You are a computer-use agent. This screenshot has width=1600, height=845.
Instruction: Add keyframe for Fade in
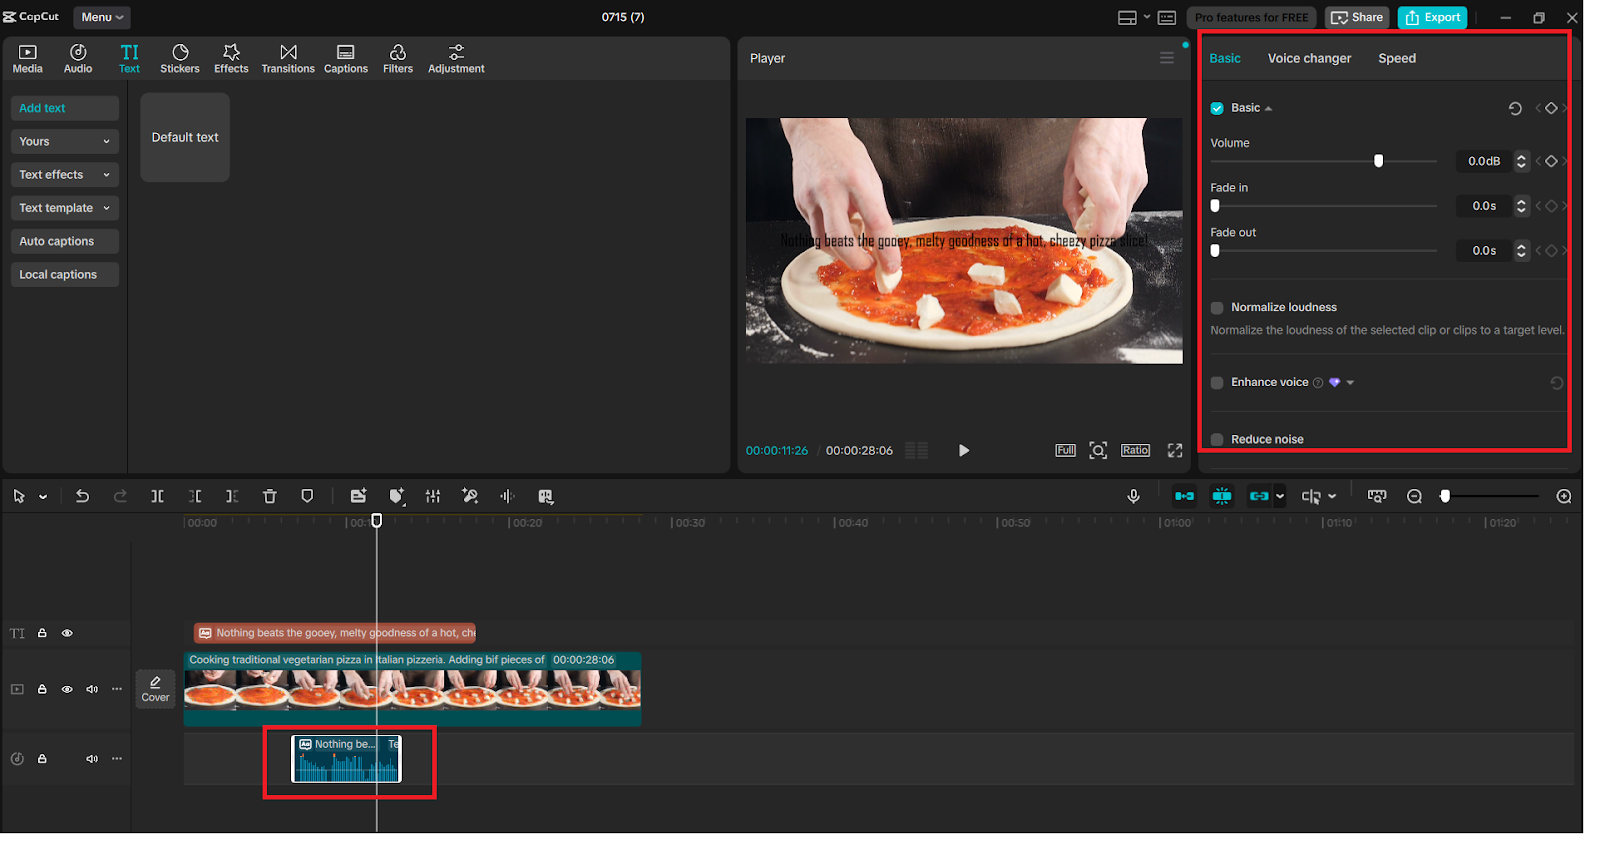1551,206
